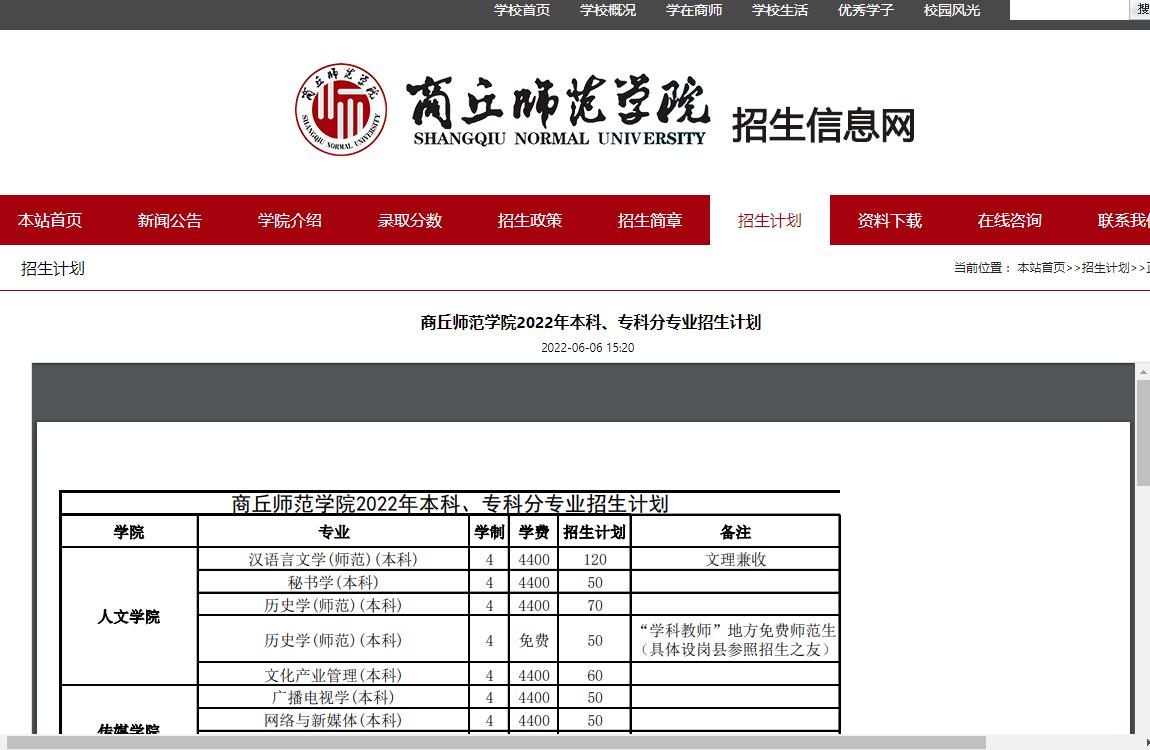Open 学在商师 in top bar

coord(694,10)
